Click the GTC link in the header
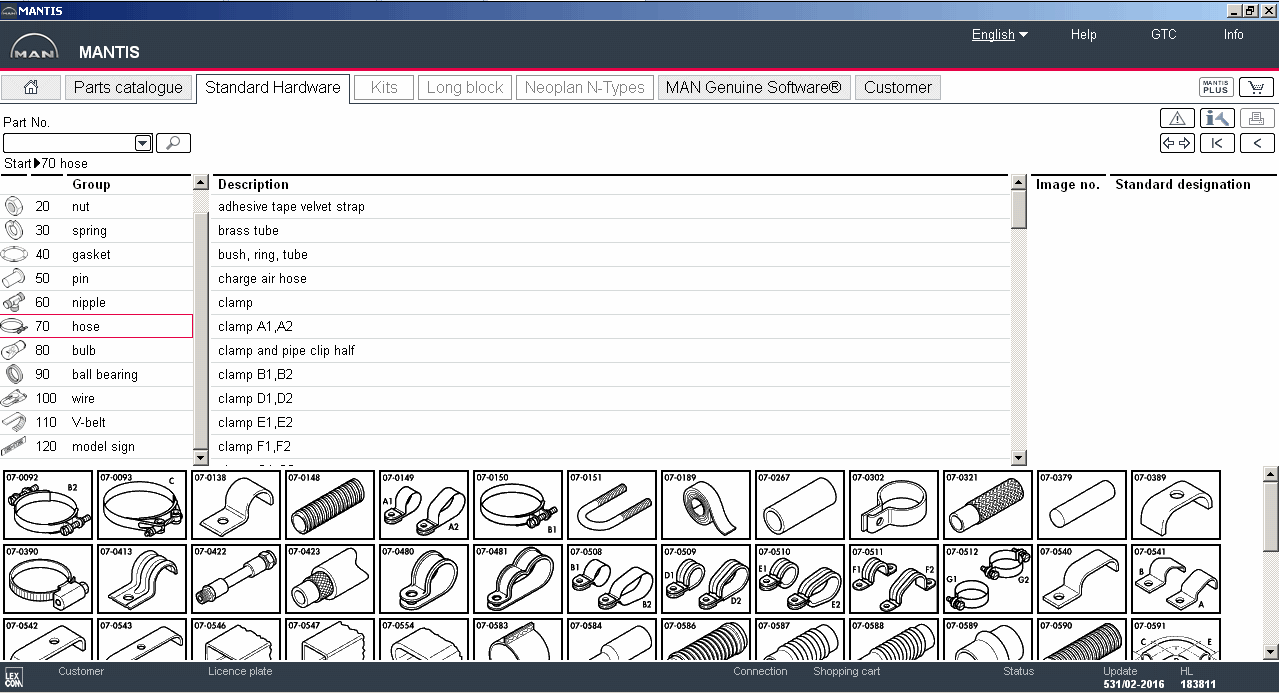Viewport: 1279px width, 693px height. coord(1163,34)
